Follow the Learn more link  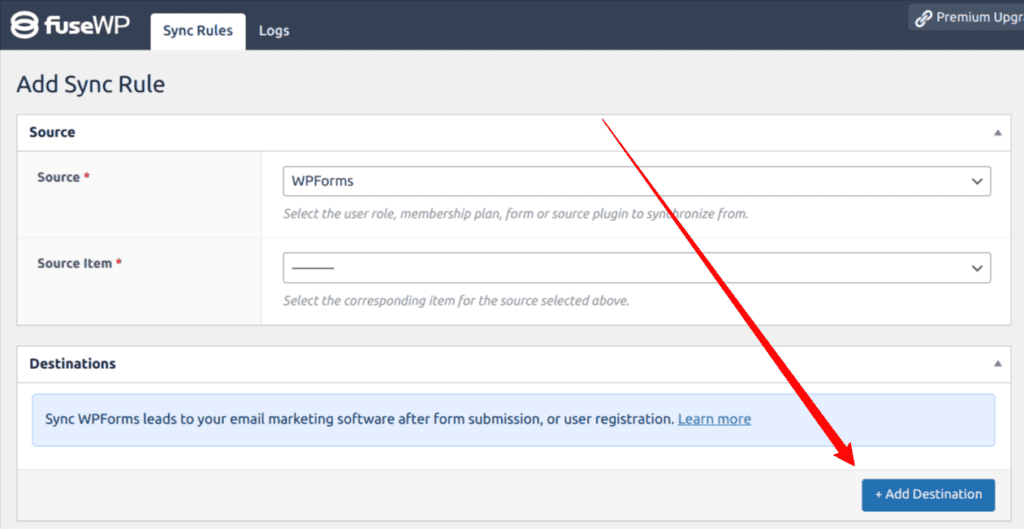click(714, 419)
